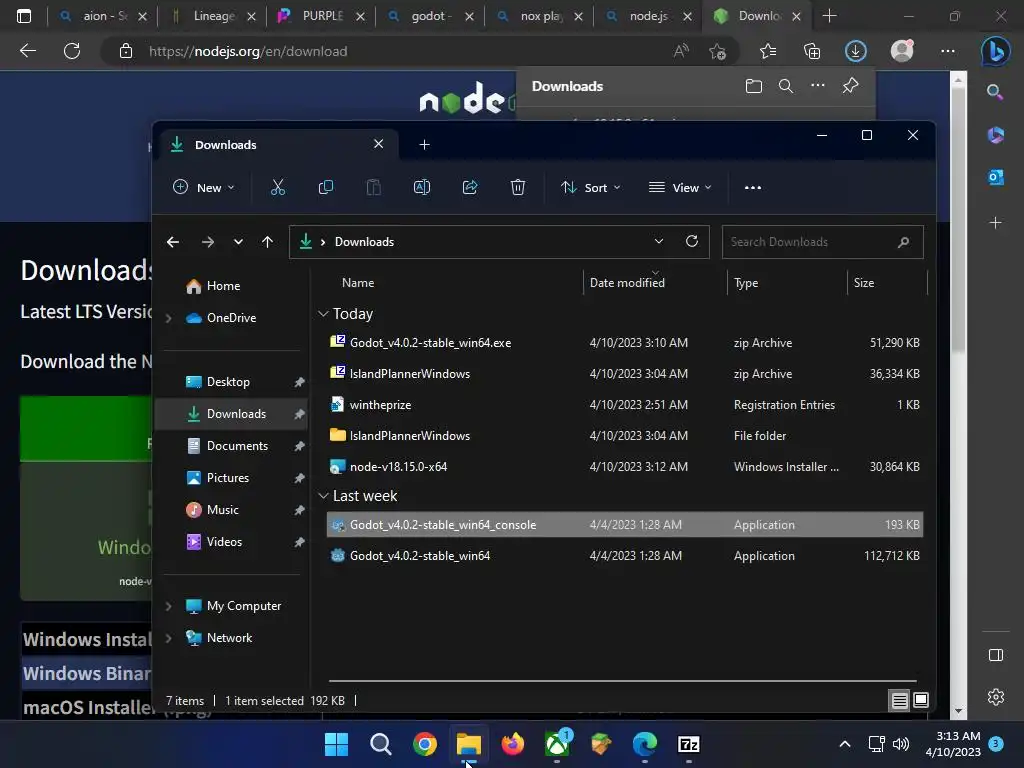Image resolution: width=1024 pixels, height=768 pixels.
Task: Click the Rename icon in Explorer toolbar
Action: pyautogui.click(x=422, y=187)
